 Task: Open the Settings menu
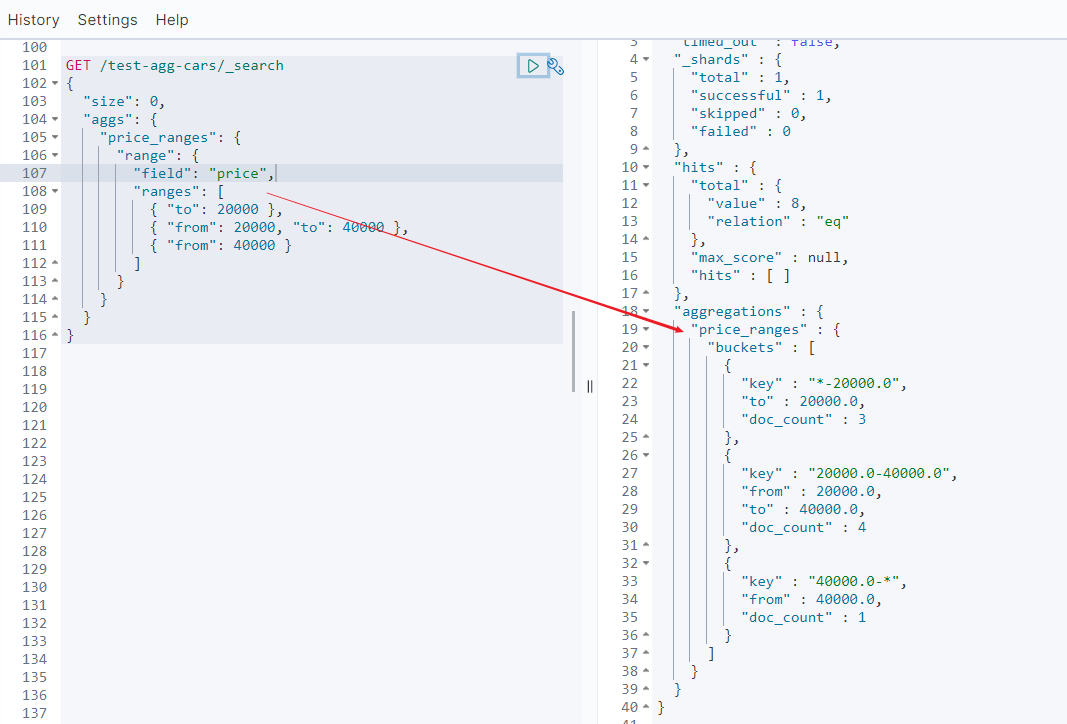point(107,20)
